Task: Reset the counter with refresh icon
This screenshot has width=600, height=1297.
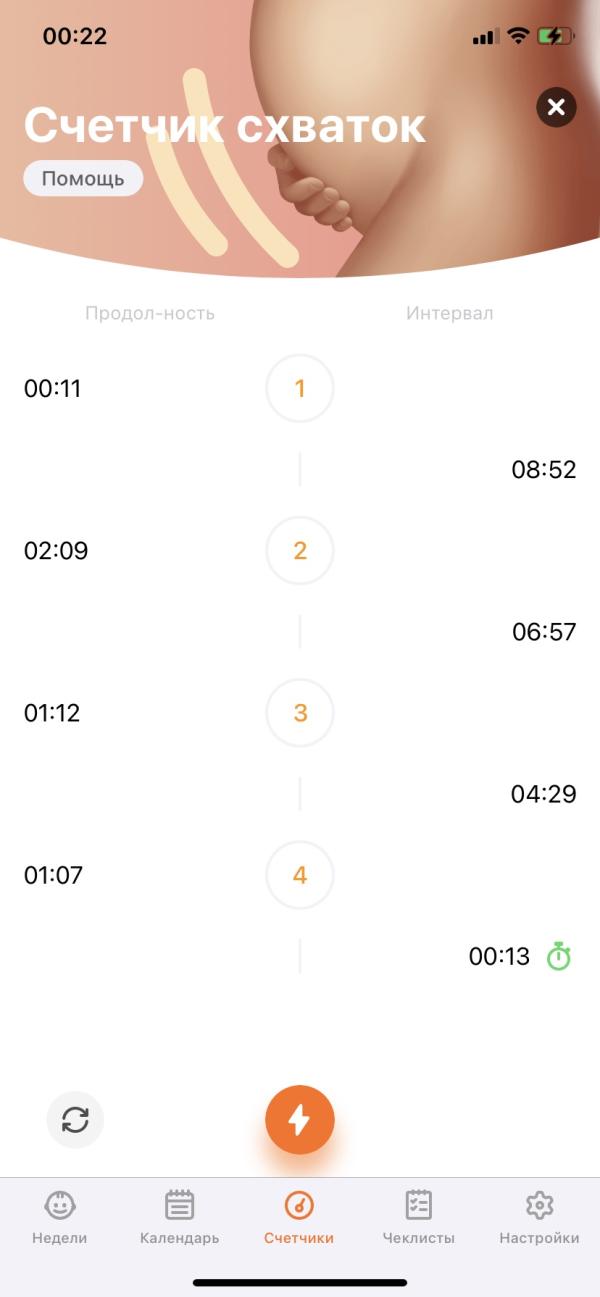Action: [75, 1120]
